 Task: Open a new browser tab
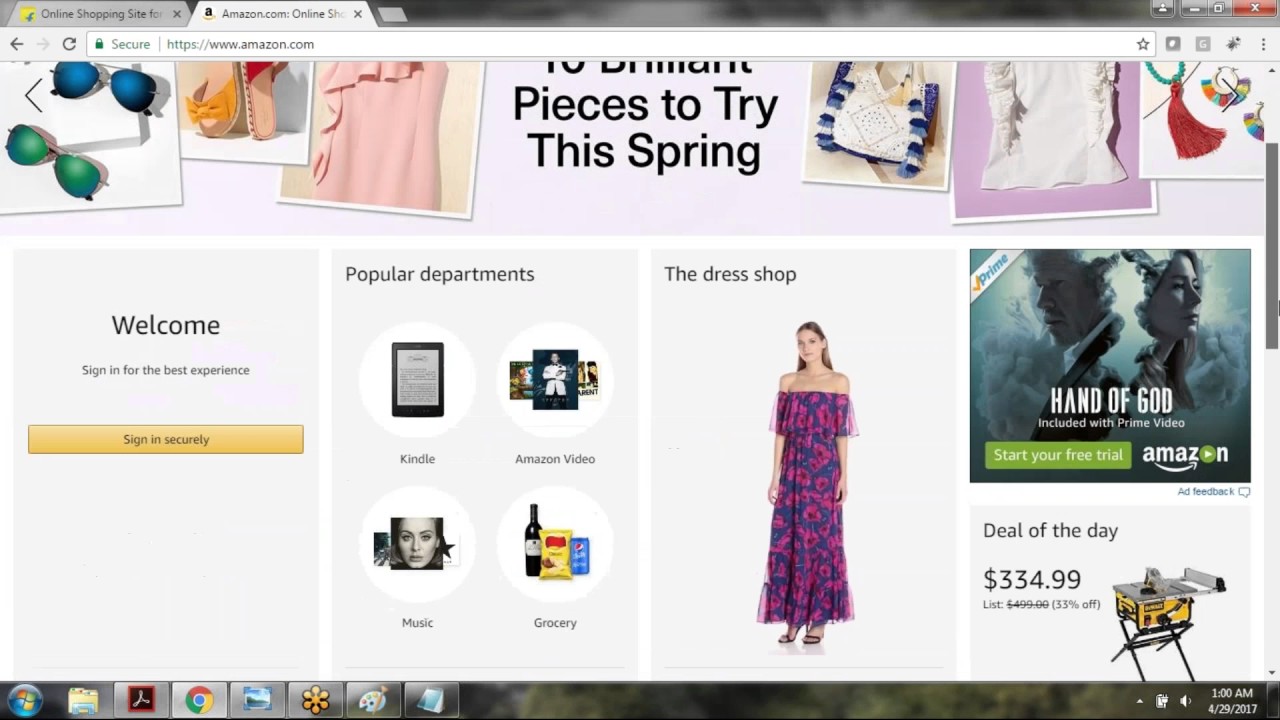(x=391, y=14)
